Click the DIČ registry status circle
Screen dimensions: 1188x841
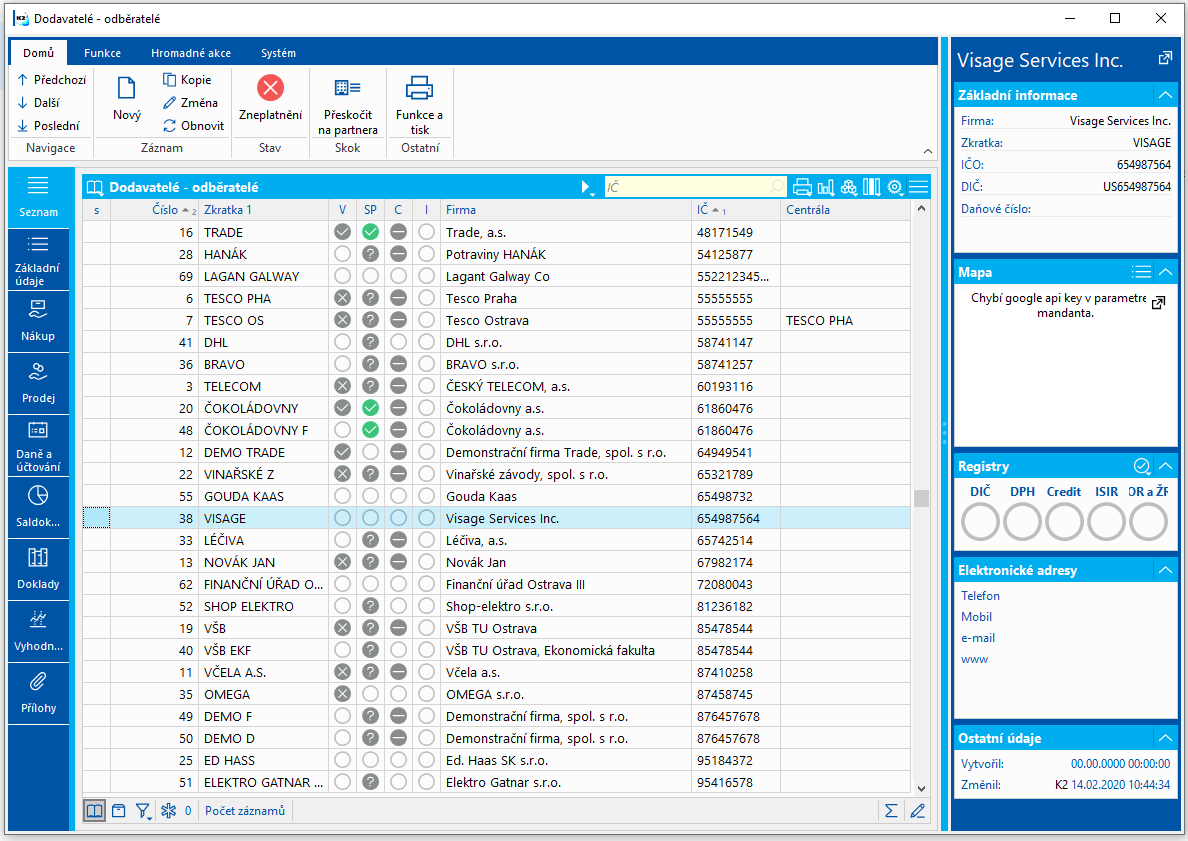pos(980,522)
